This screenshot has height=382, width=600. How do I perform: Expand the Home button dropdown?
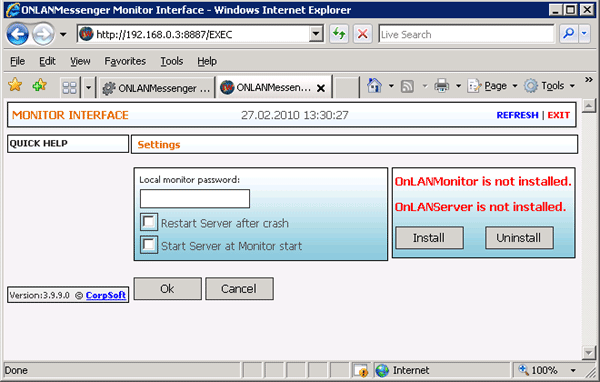pyautogui.click(x=391, y=86)
